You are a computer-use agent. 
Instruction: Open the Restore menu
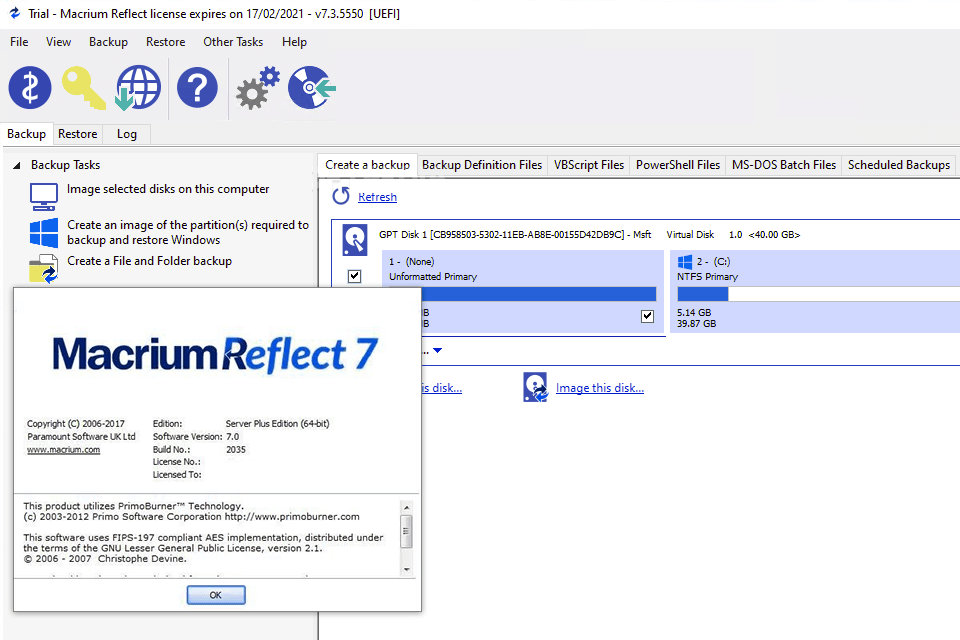(x=165, y=42)
